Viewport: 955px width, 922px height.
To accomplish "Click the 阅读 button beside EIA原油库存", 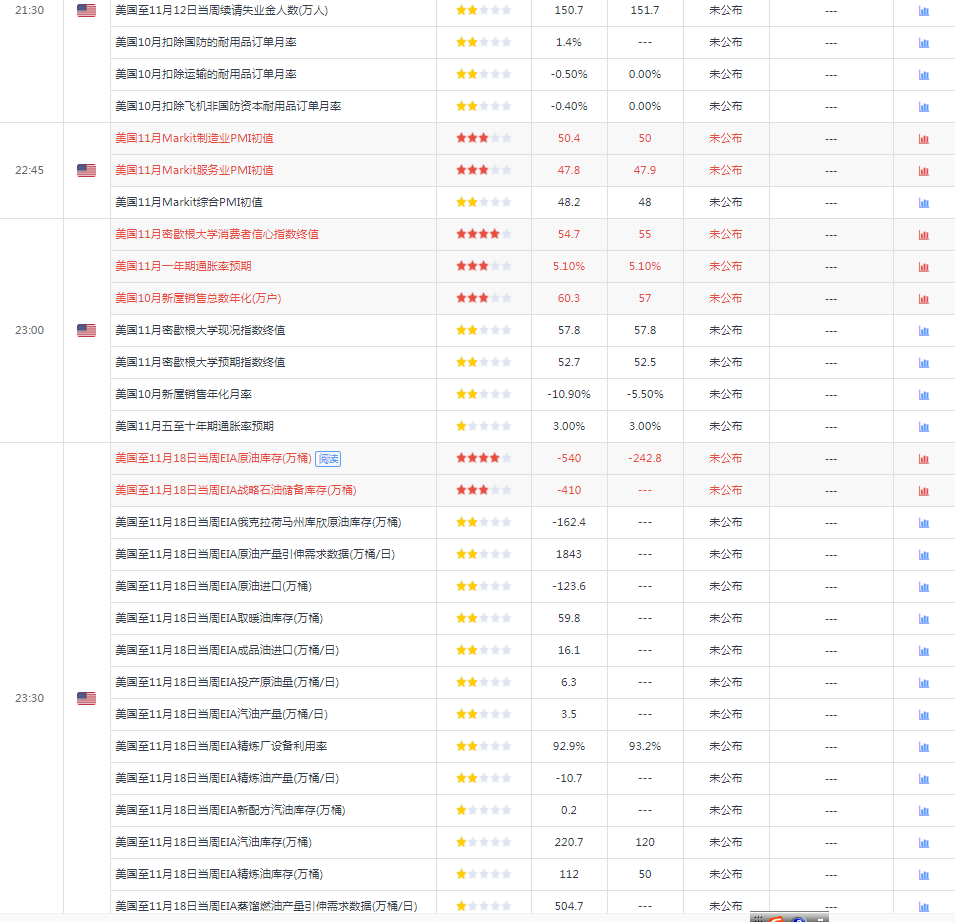I will (x=328, y=459).
